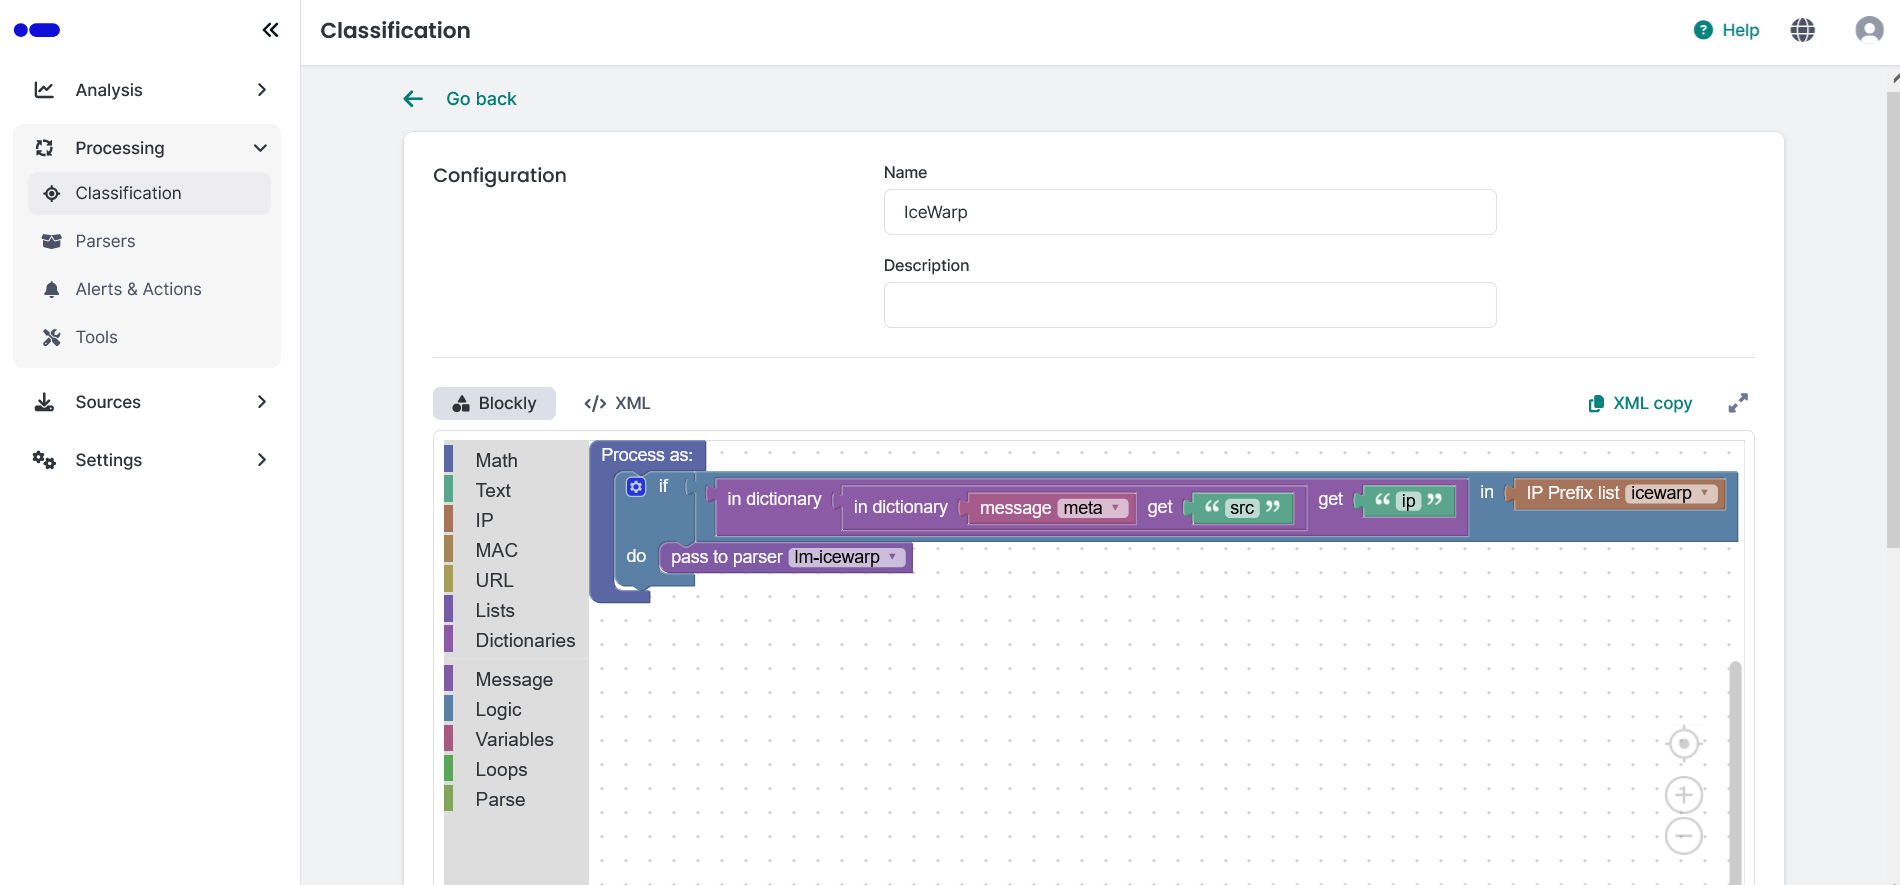This screenshot has height=885, width=1900.
Task: Collapse the sidebar with double-chevron icon
Action: point(270,30)
